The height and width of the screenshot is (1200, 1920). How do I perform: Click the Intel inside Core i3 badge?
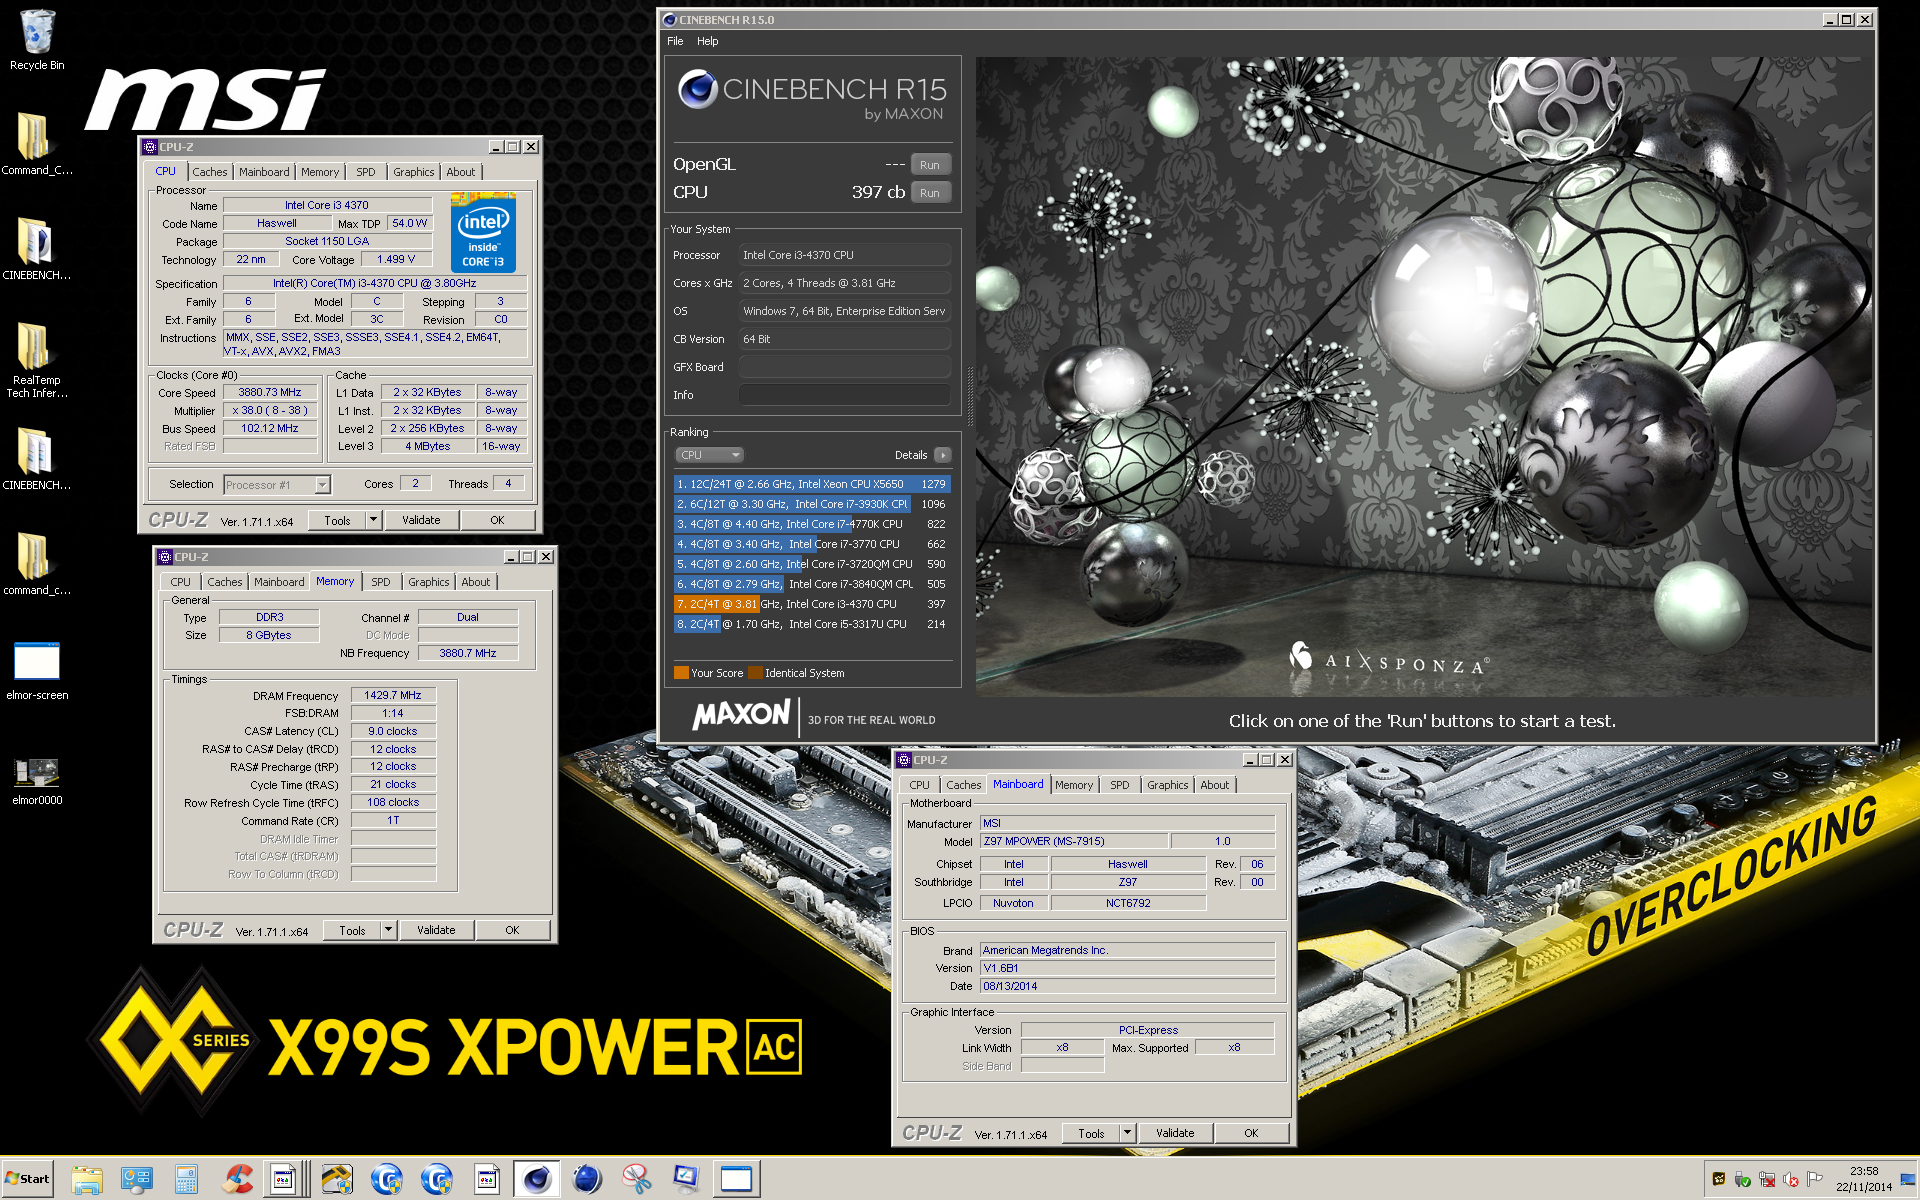[483, 234]
